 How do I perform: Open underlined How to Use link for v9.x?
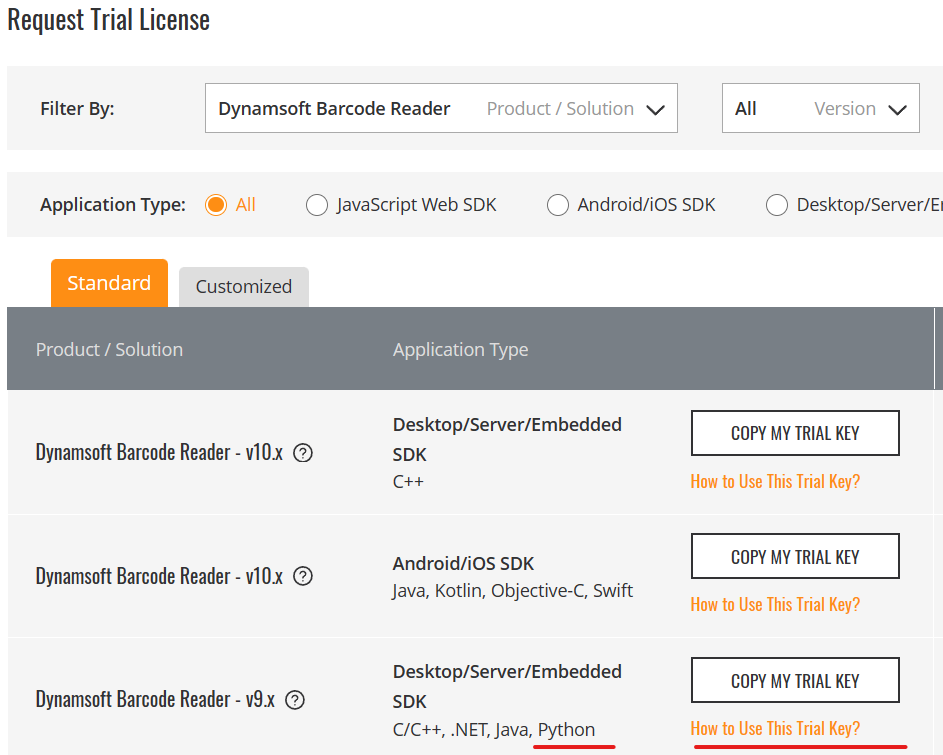(775, 728)
